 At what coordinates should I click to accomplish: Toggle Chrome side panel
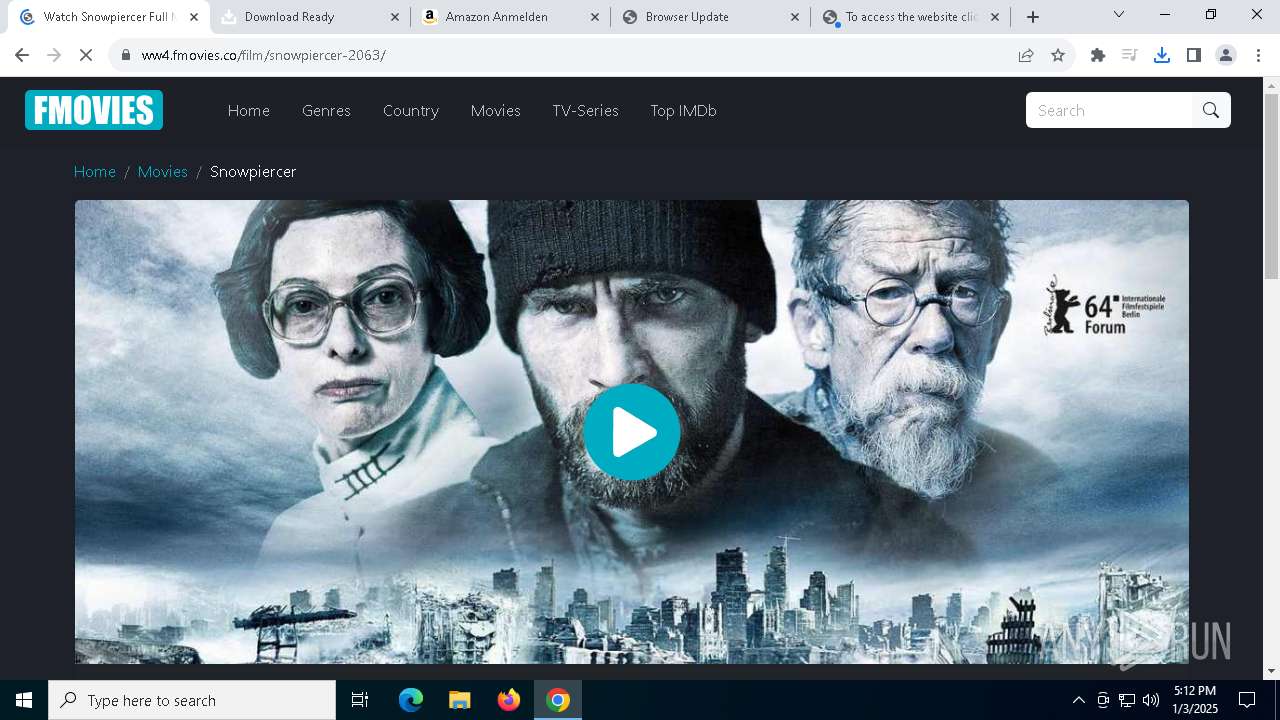point(1194,55)
